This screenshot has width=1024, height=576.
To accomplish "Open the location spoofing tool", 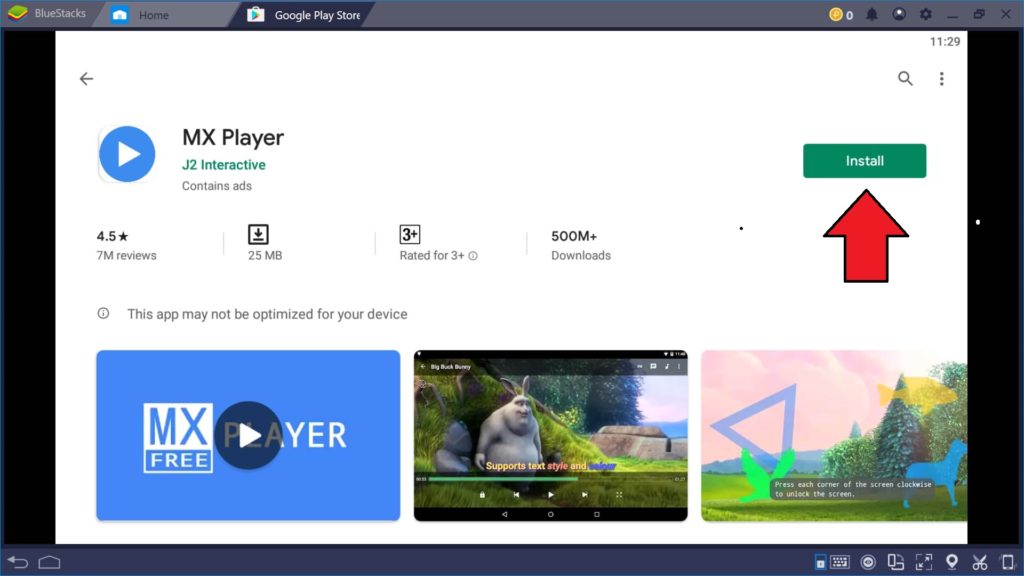I will point(952,562).
